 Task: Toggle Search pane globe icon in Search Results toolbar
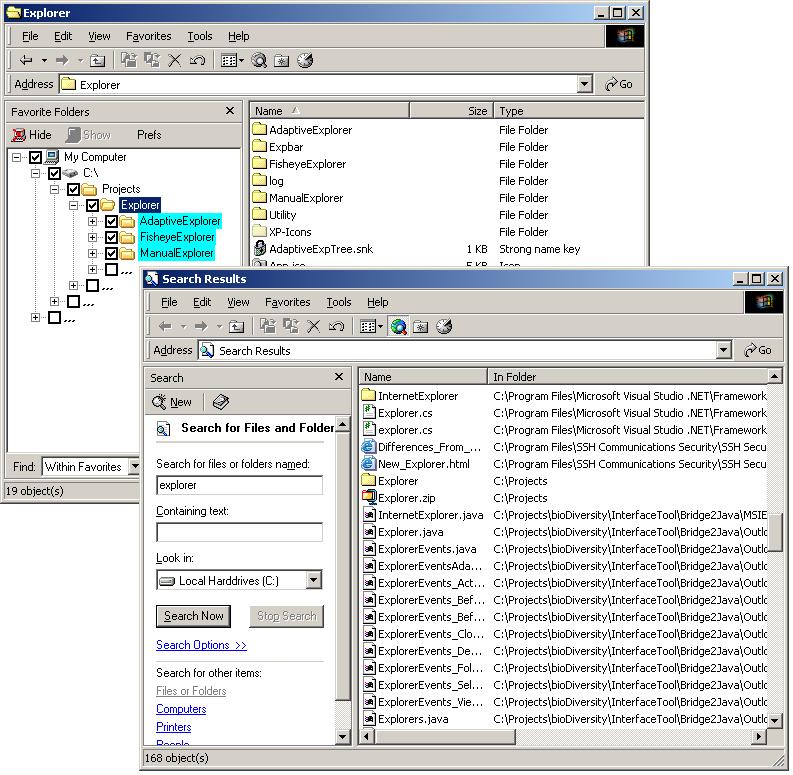399,326
